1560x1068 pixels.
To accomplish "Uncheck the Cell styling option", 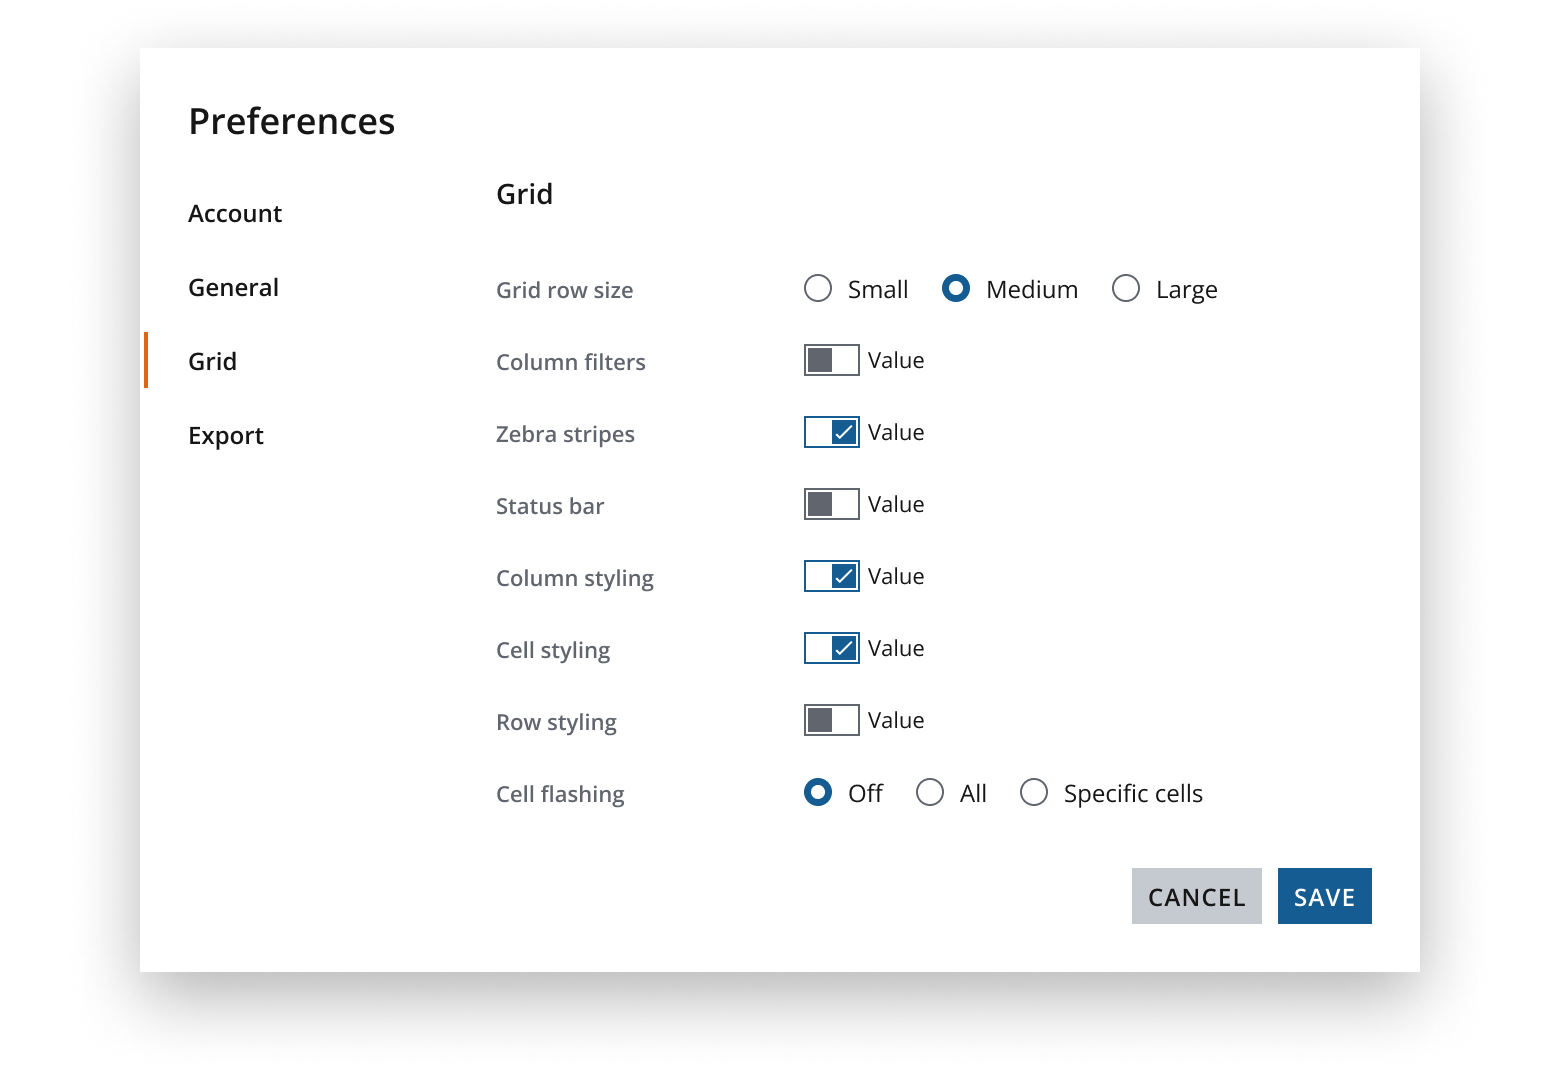I will [x=832, y=648].
